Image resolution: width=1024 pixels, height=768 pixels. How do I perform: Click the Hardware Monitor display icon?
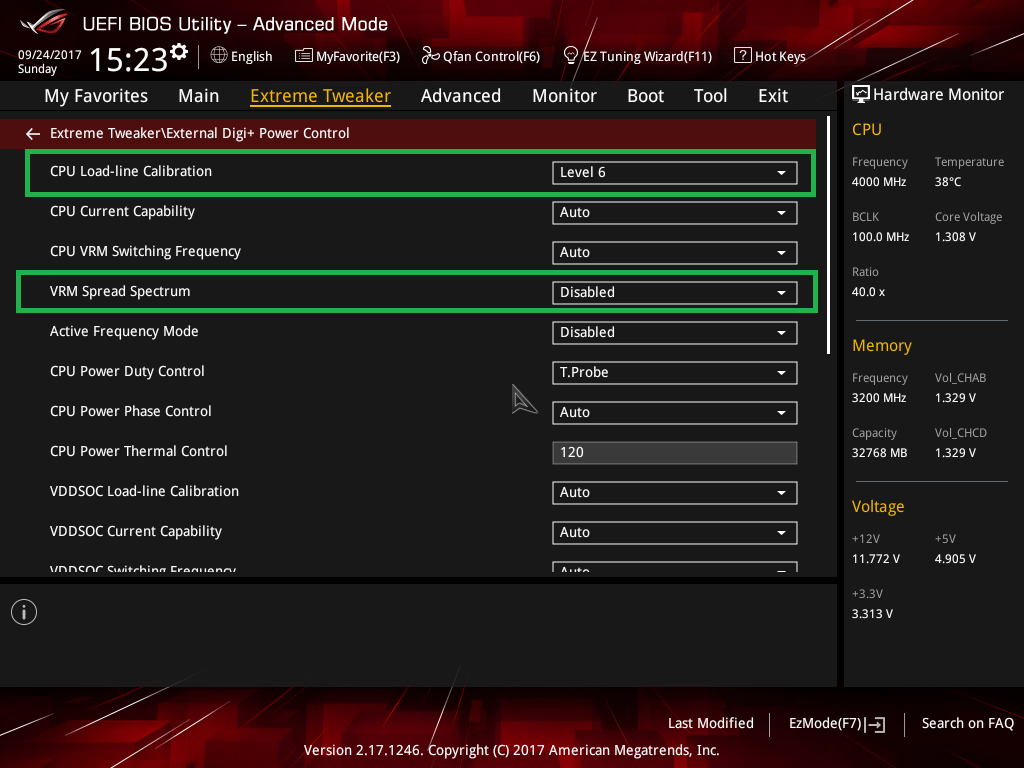point(861,95)
